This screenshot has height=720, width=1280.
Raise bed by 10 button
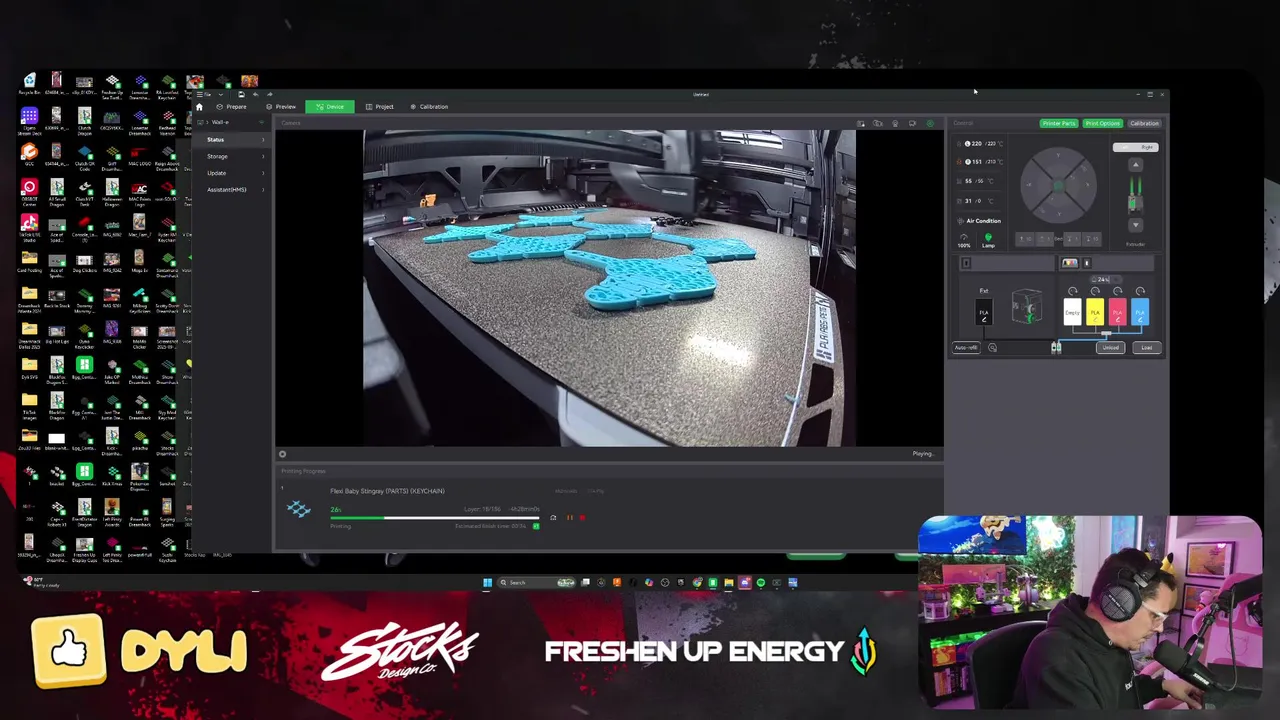[x=1025, y=239]
